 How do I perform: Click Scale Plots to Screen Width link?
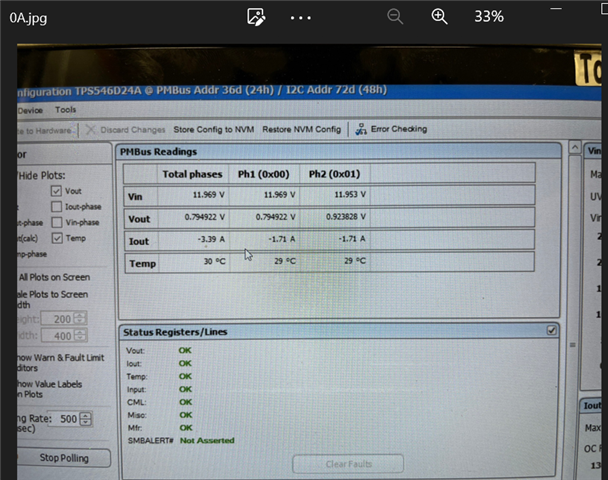tap(52, 299)
